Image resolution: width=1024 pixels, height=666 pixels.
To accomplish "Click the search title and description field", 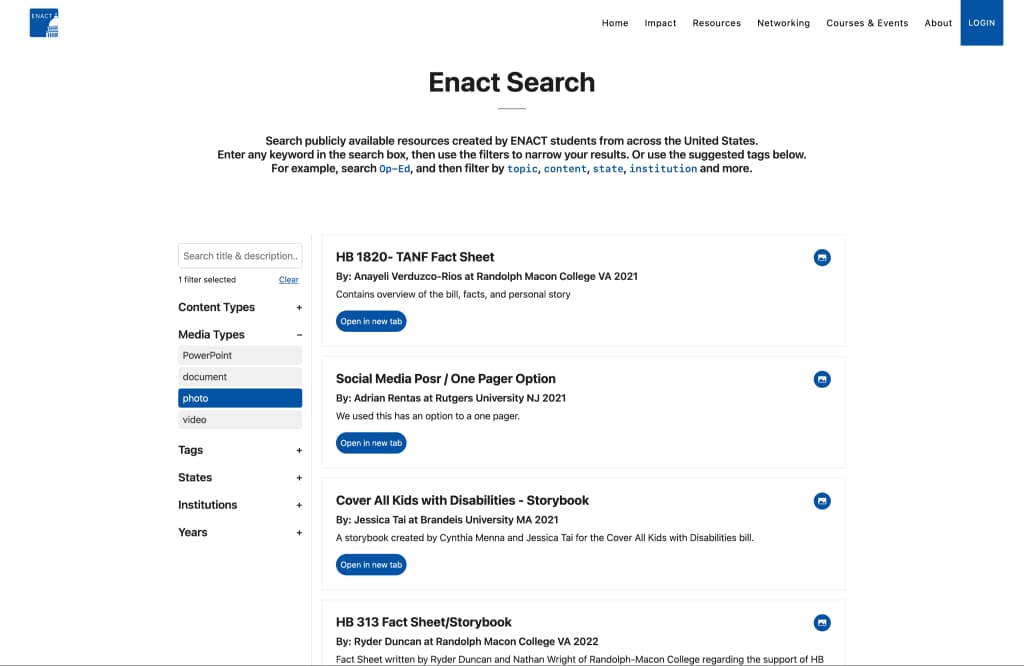I will (x=240, y=255).
